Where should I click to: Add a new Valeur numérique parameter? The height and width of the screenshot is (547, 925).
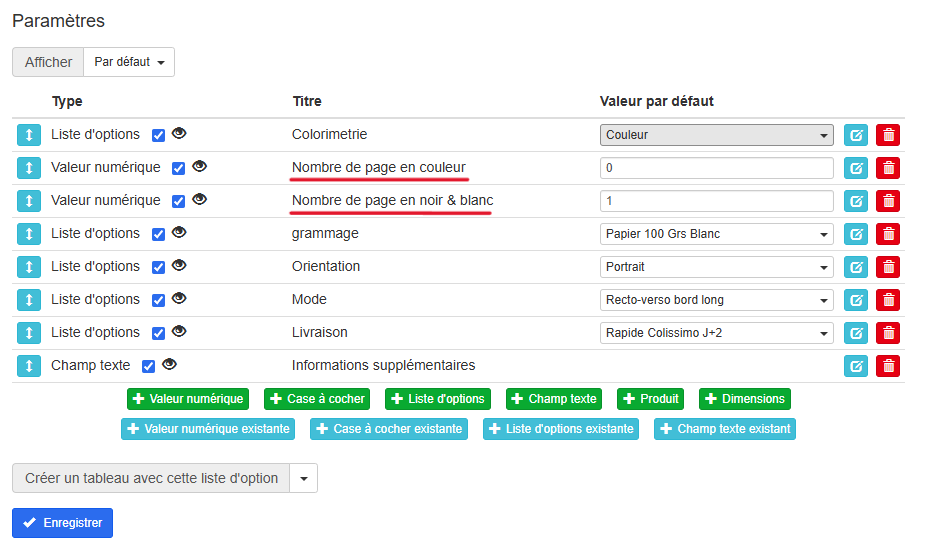pos(188,399)
